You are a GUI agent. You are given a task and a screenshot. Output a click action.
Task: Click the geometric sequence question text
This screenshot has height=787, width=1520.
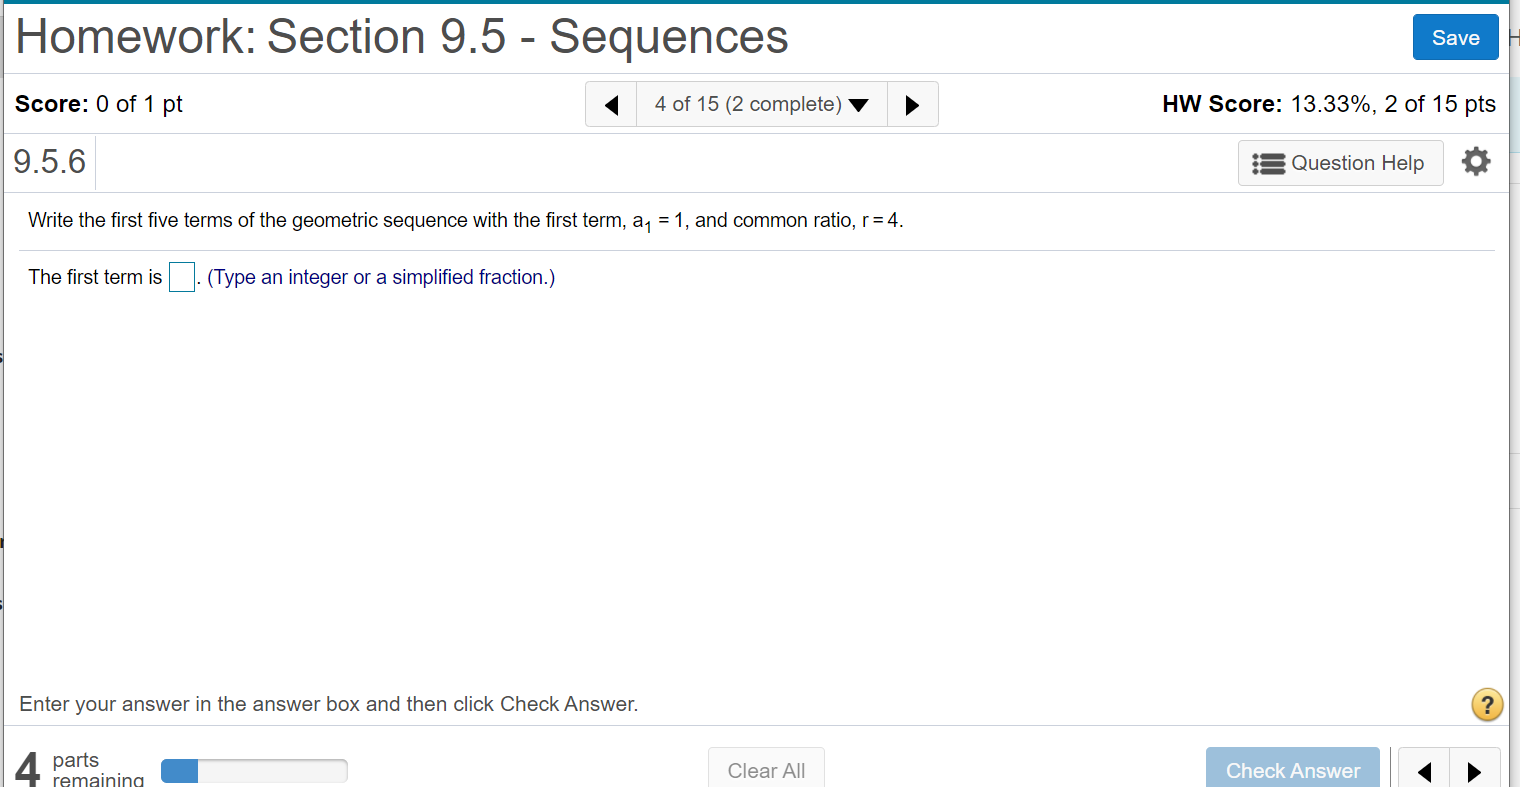[x=465, y=221]
